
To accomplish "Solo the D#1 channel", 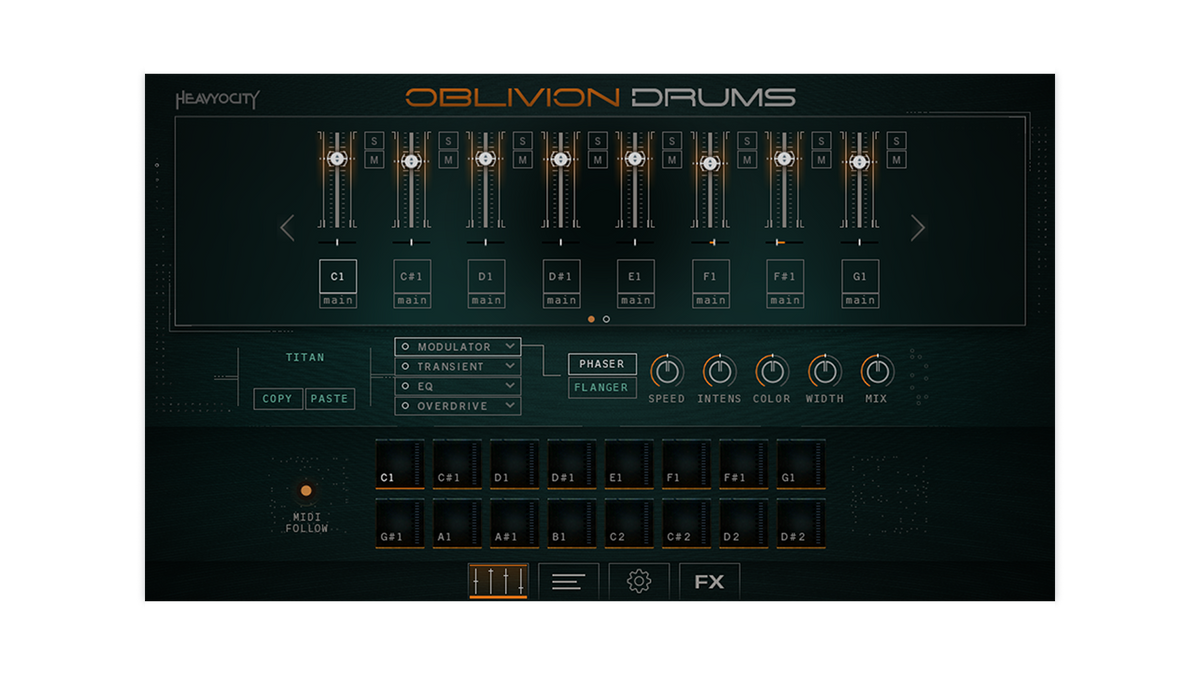I will pyautogui.click(x=597, y=141).
